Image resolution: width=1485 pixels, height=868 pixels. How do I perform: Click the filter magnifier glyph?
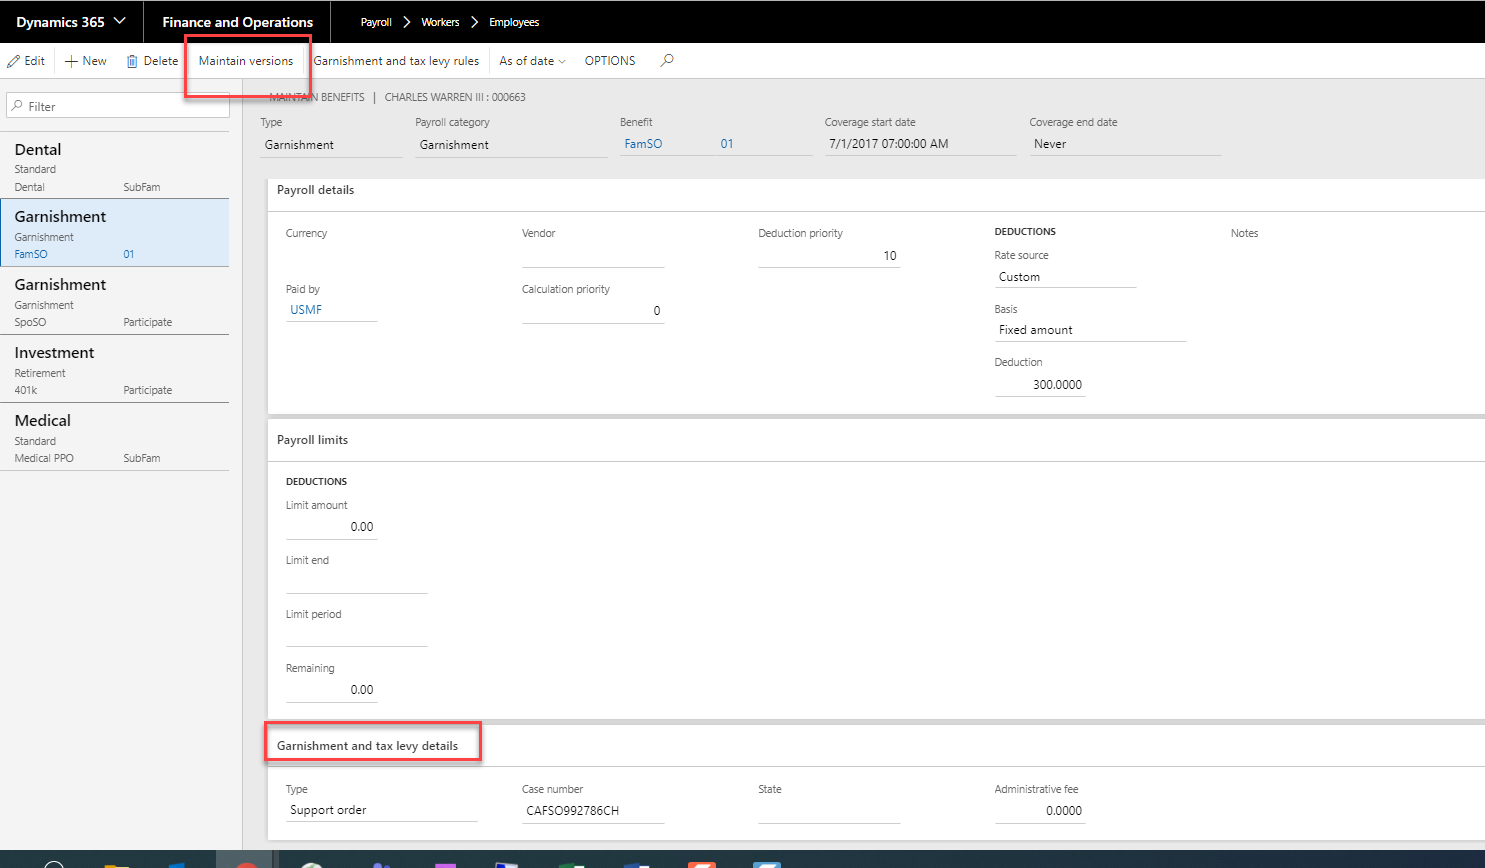pos(17,106)
